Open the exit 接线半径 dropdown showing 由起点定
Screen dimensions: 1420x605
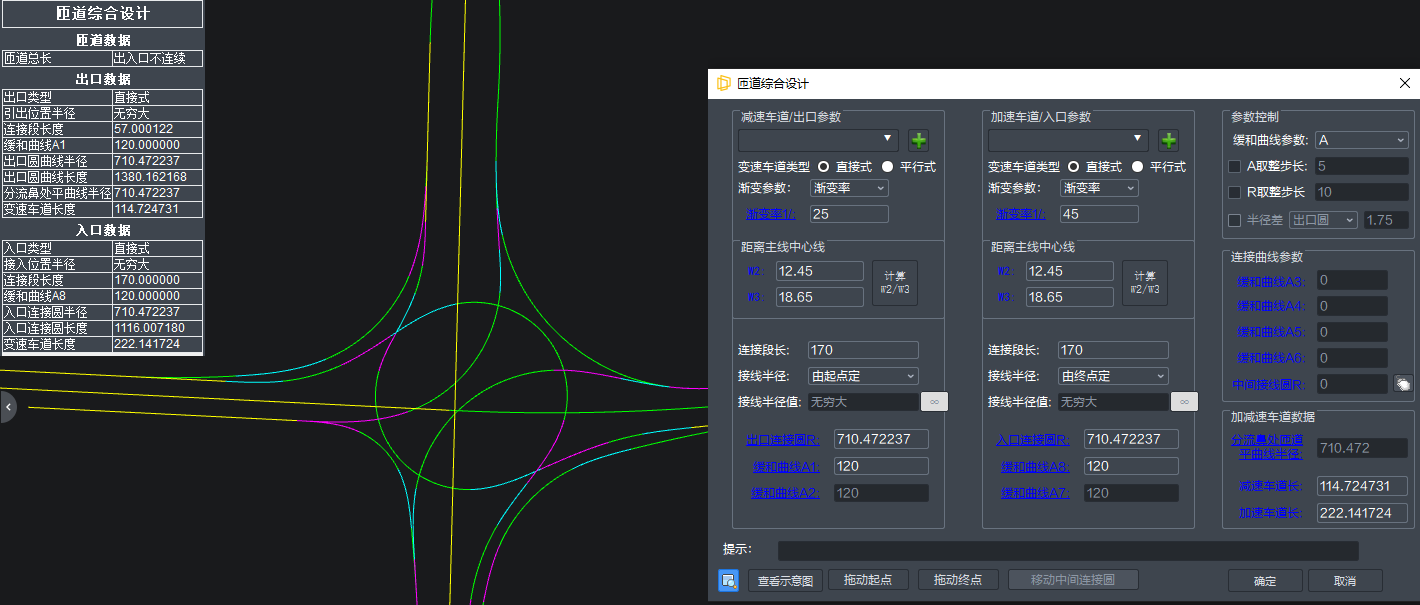point(863,376)
